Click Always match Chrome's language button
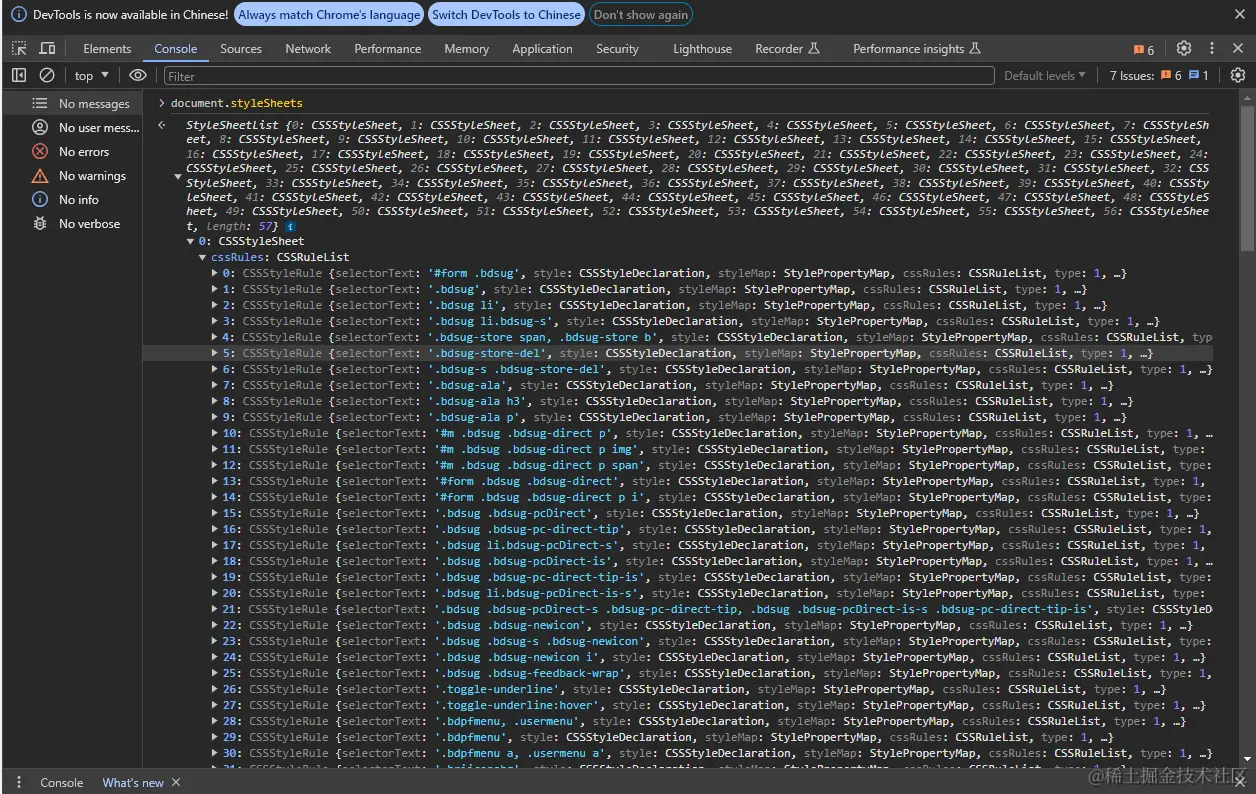1256x794 pixels. pos(329,15)
